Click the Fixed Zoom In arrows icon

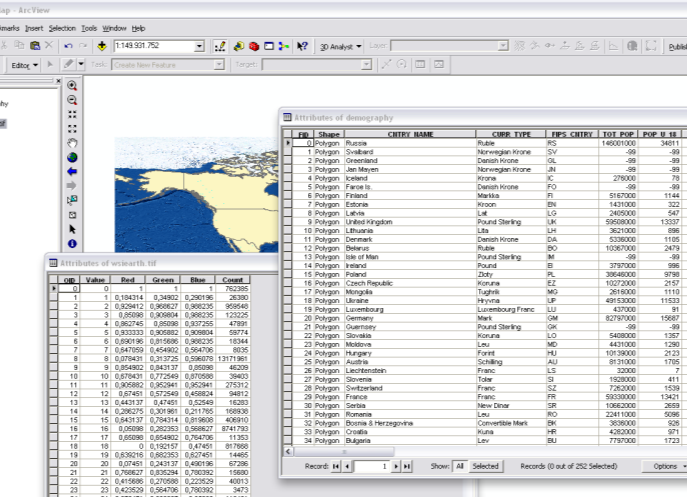[72, 114]
